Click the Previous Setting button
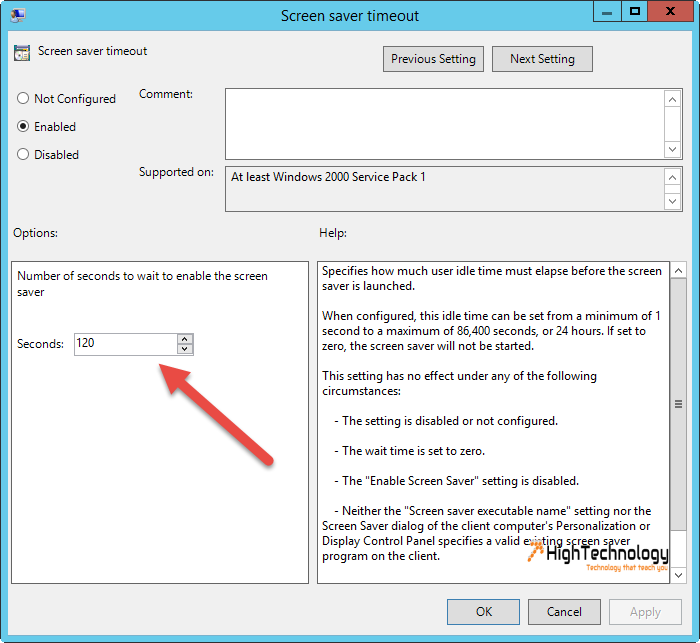Screen dimensions: 700x643 click(x=433, y=59)
